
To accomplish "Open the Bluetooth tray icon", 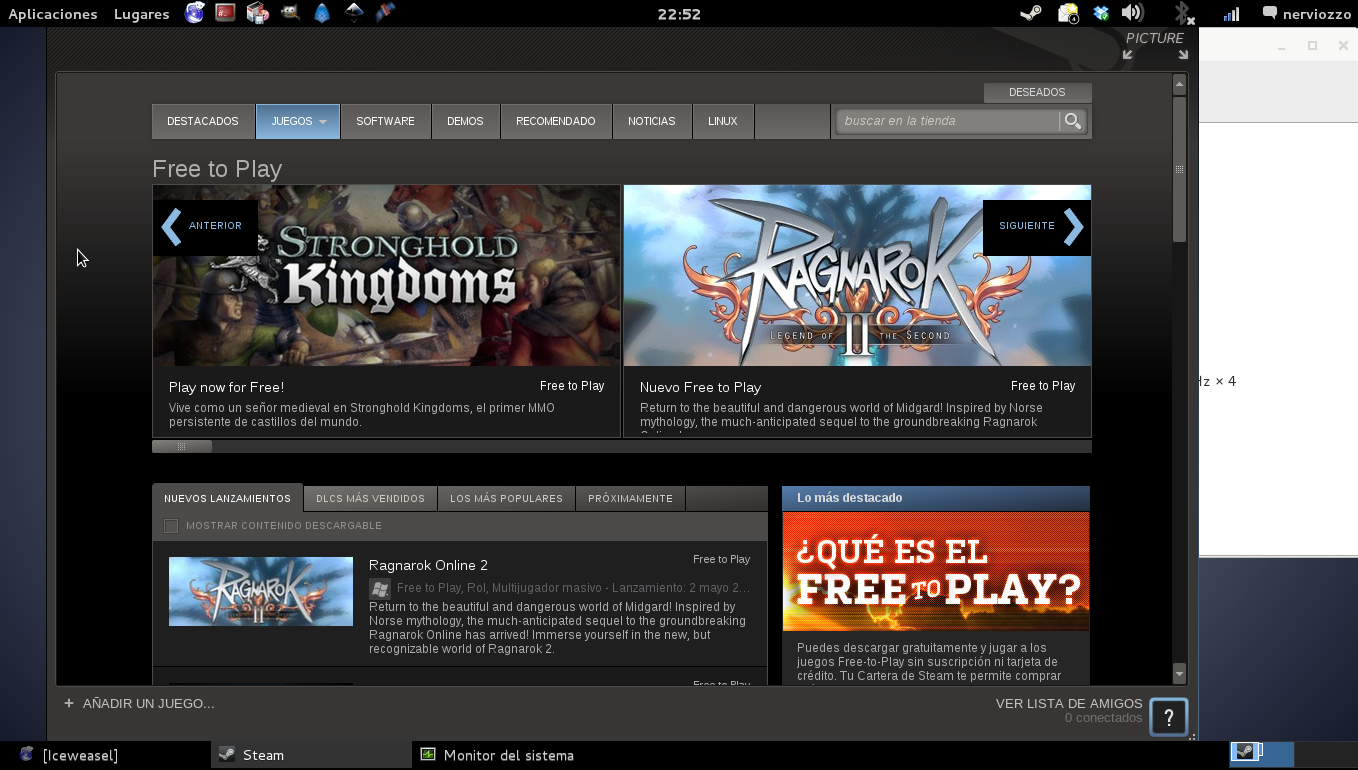I will (x=1182, y=13).
